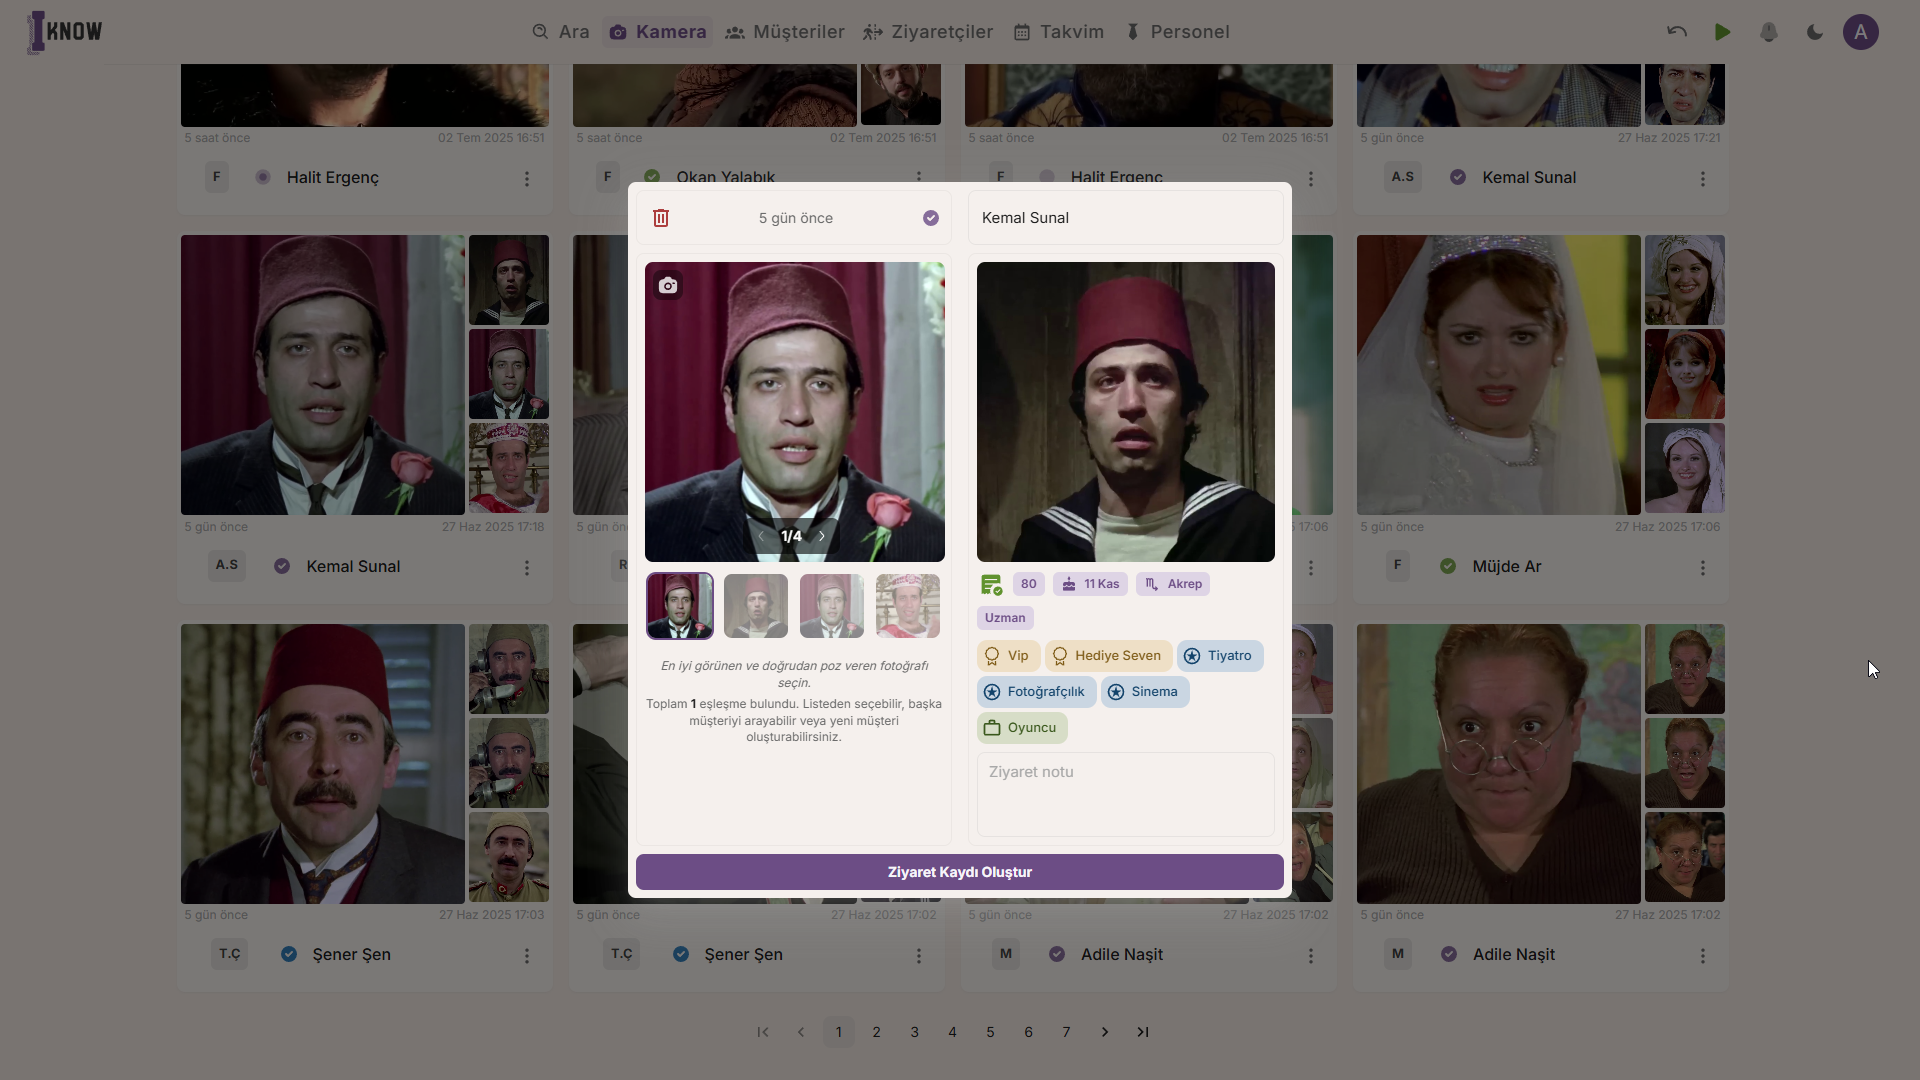Click the red trash delete icon

pos(661,218)
